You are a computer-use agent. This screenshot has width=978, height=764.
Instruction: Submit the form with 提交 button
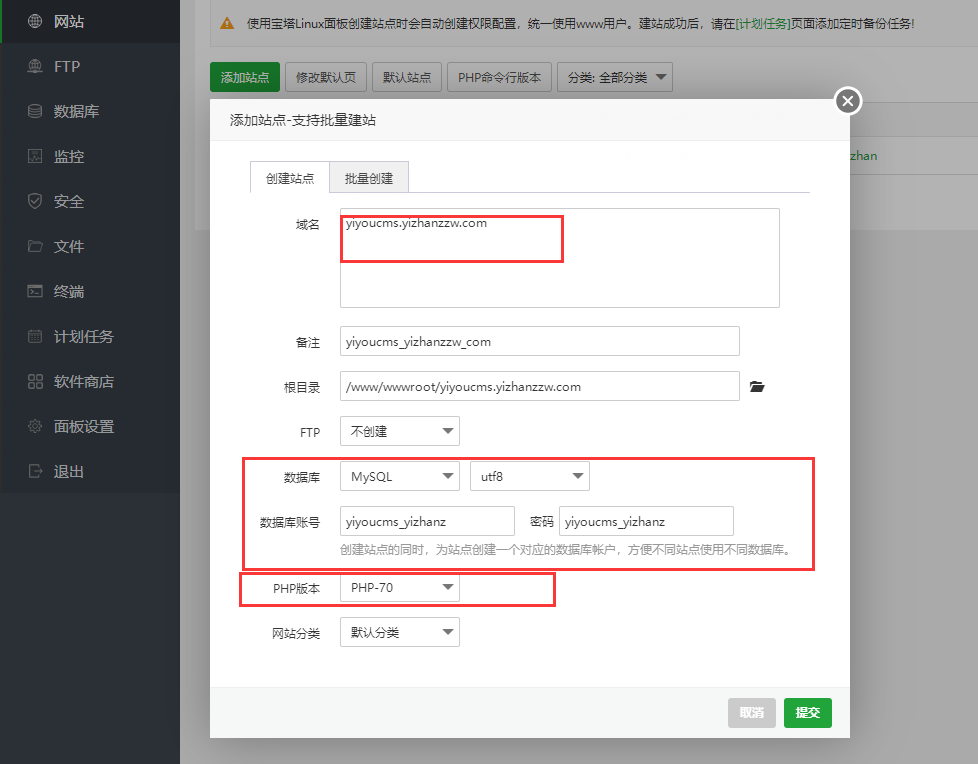pos(807,713)
